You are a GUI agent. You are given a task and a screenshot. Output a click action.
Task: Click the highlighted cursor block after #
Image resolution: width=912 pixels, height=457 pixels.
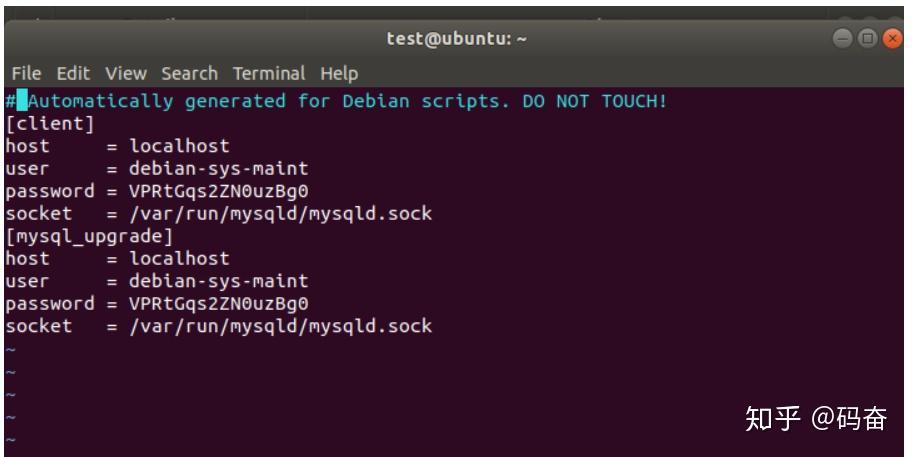(x=22, y=101)
